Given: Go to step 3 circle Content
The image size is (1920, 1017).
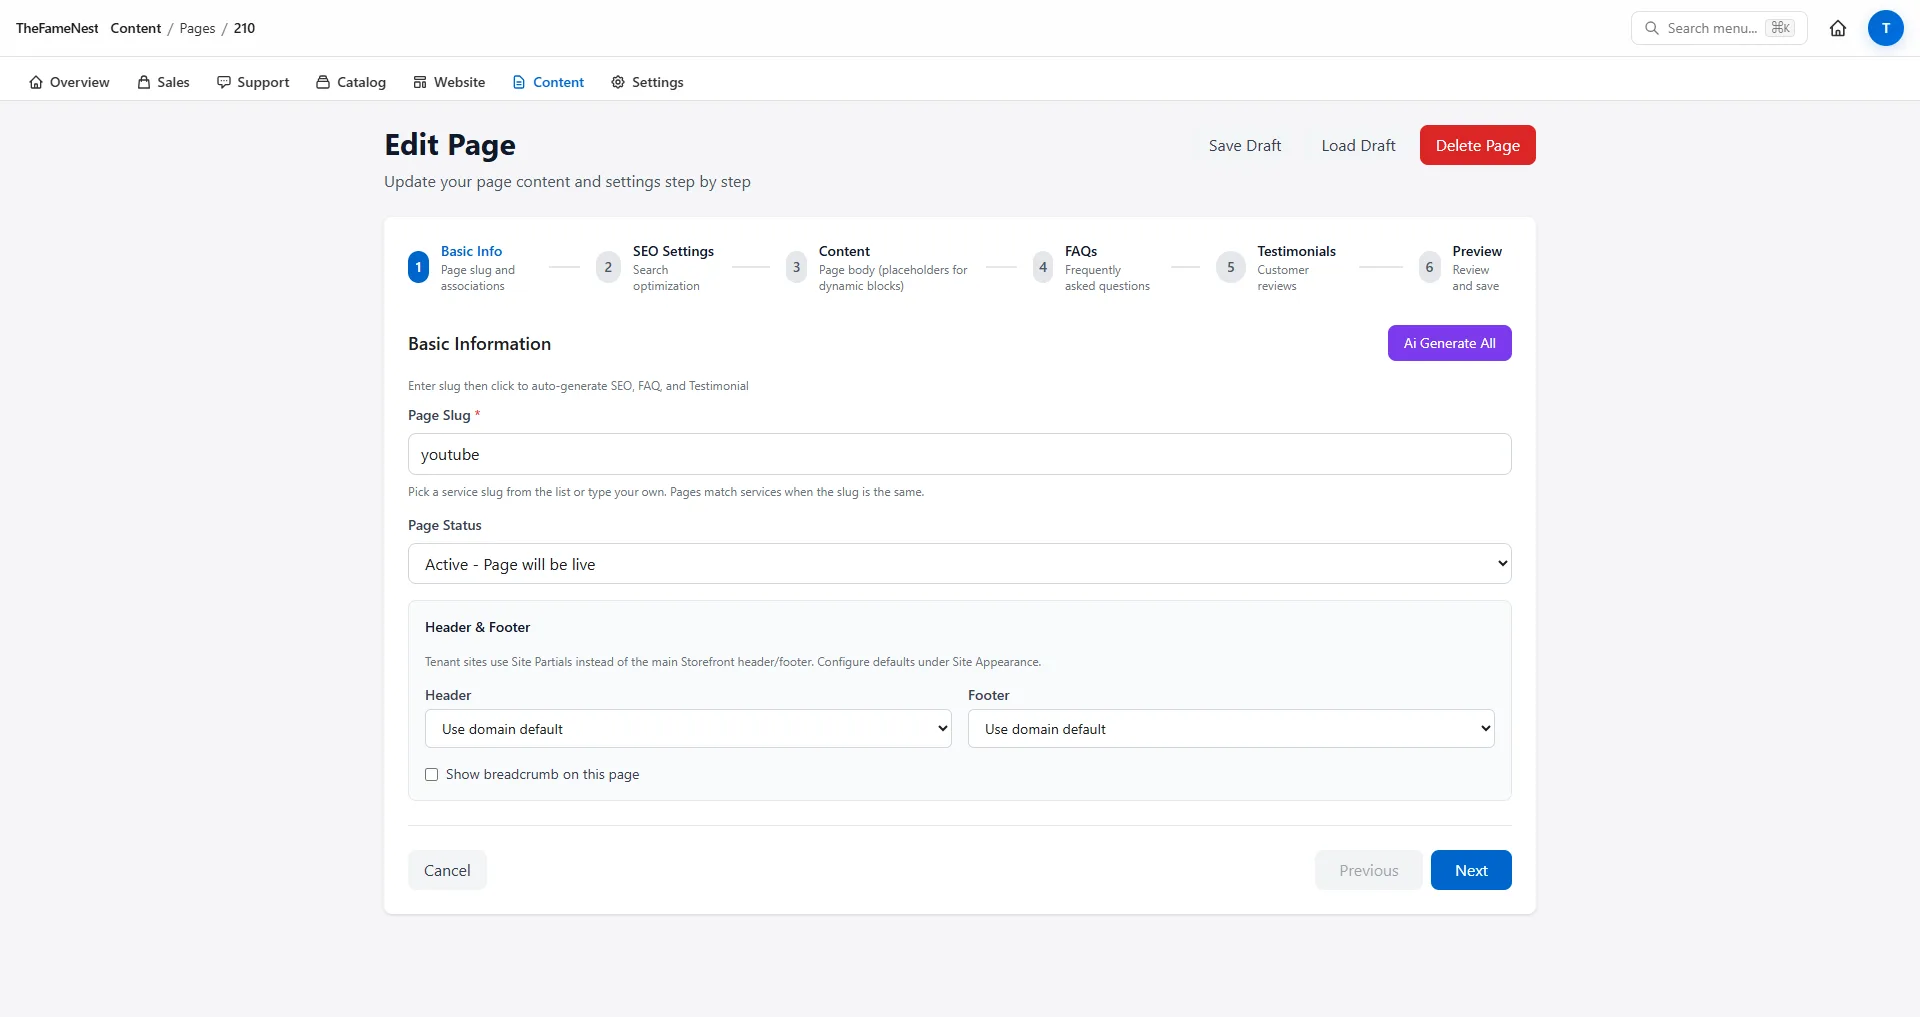Looking at the screenshot, I should pyautogui.click(x=796, y=267).
